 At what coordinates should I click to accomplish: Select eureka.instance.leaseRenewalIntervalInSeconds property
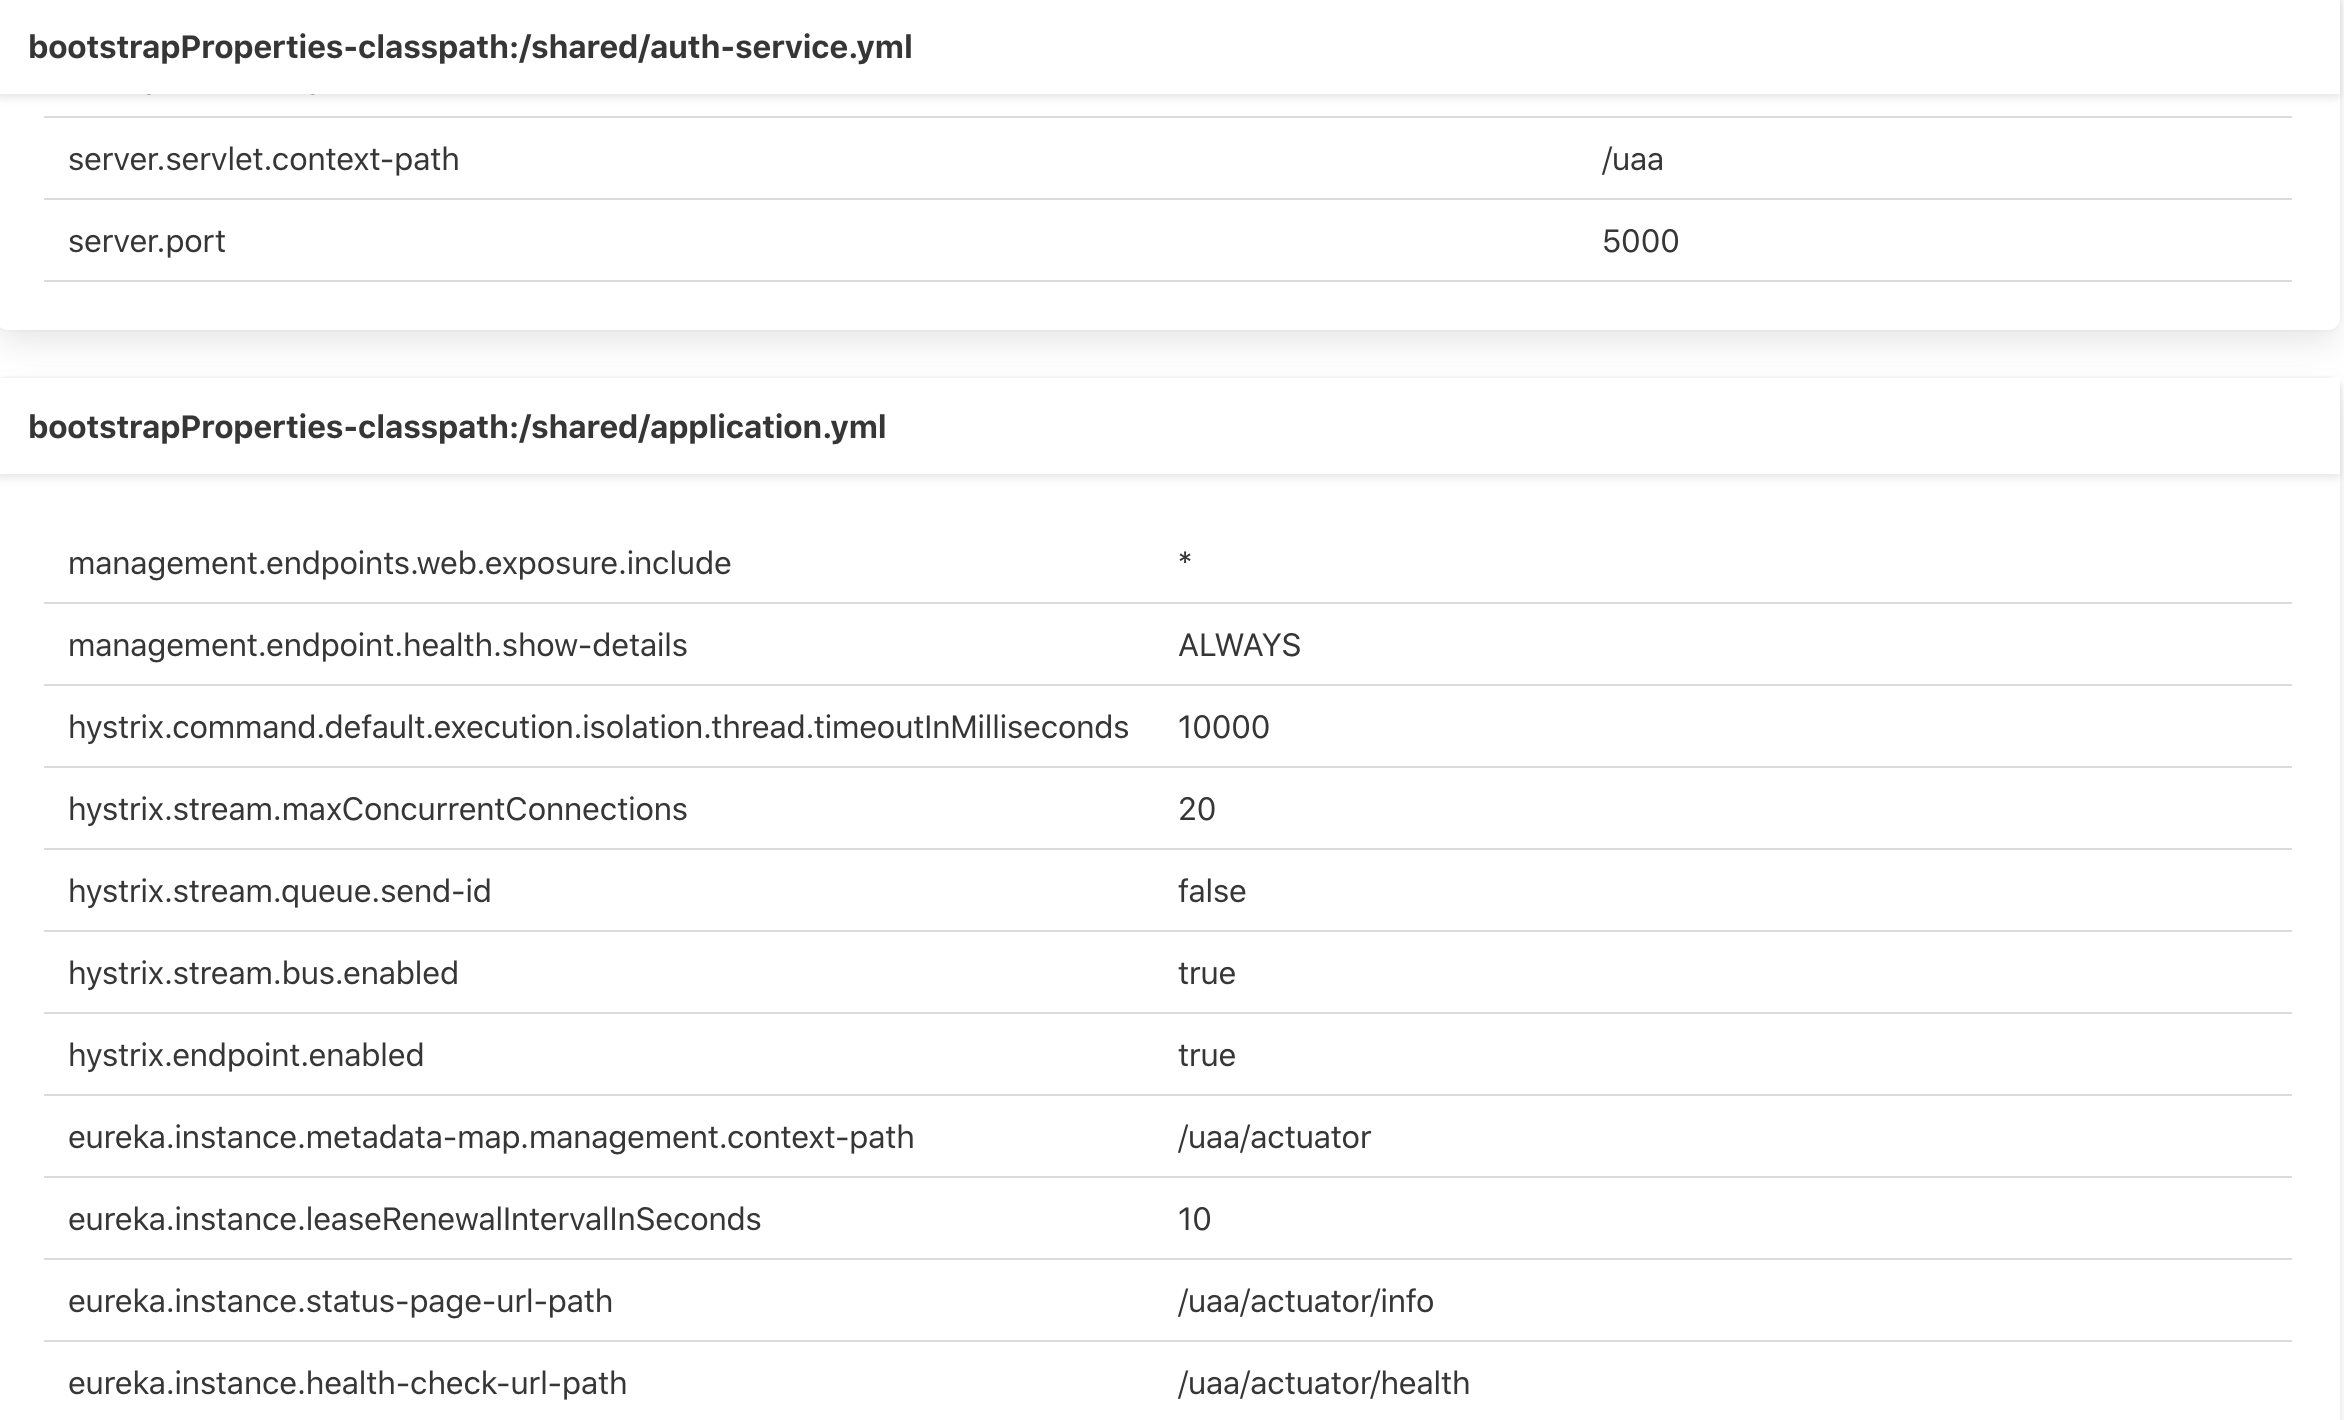[x=414, y=1219]
